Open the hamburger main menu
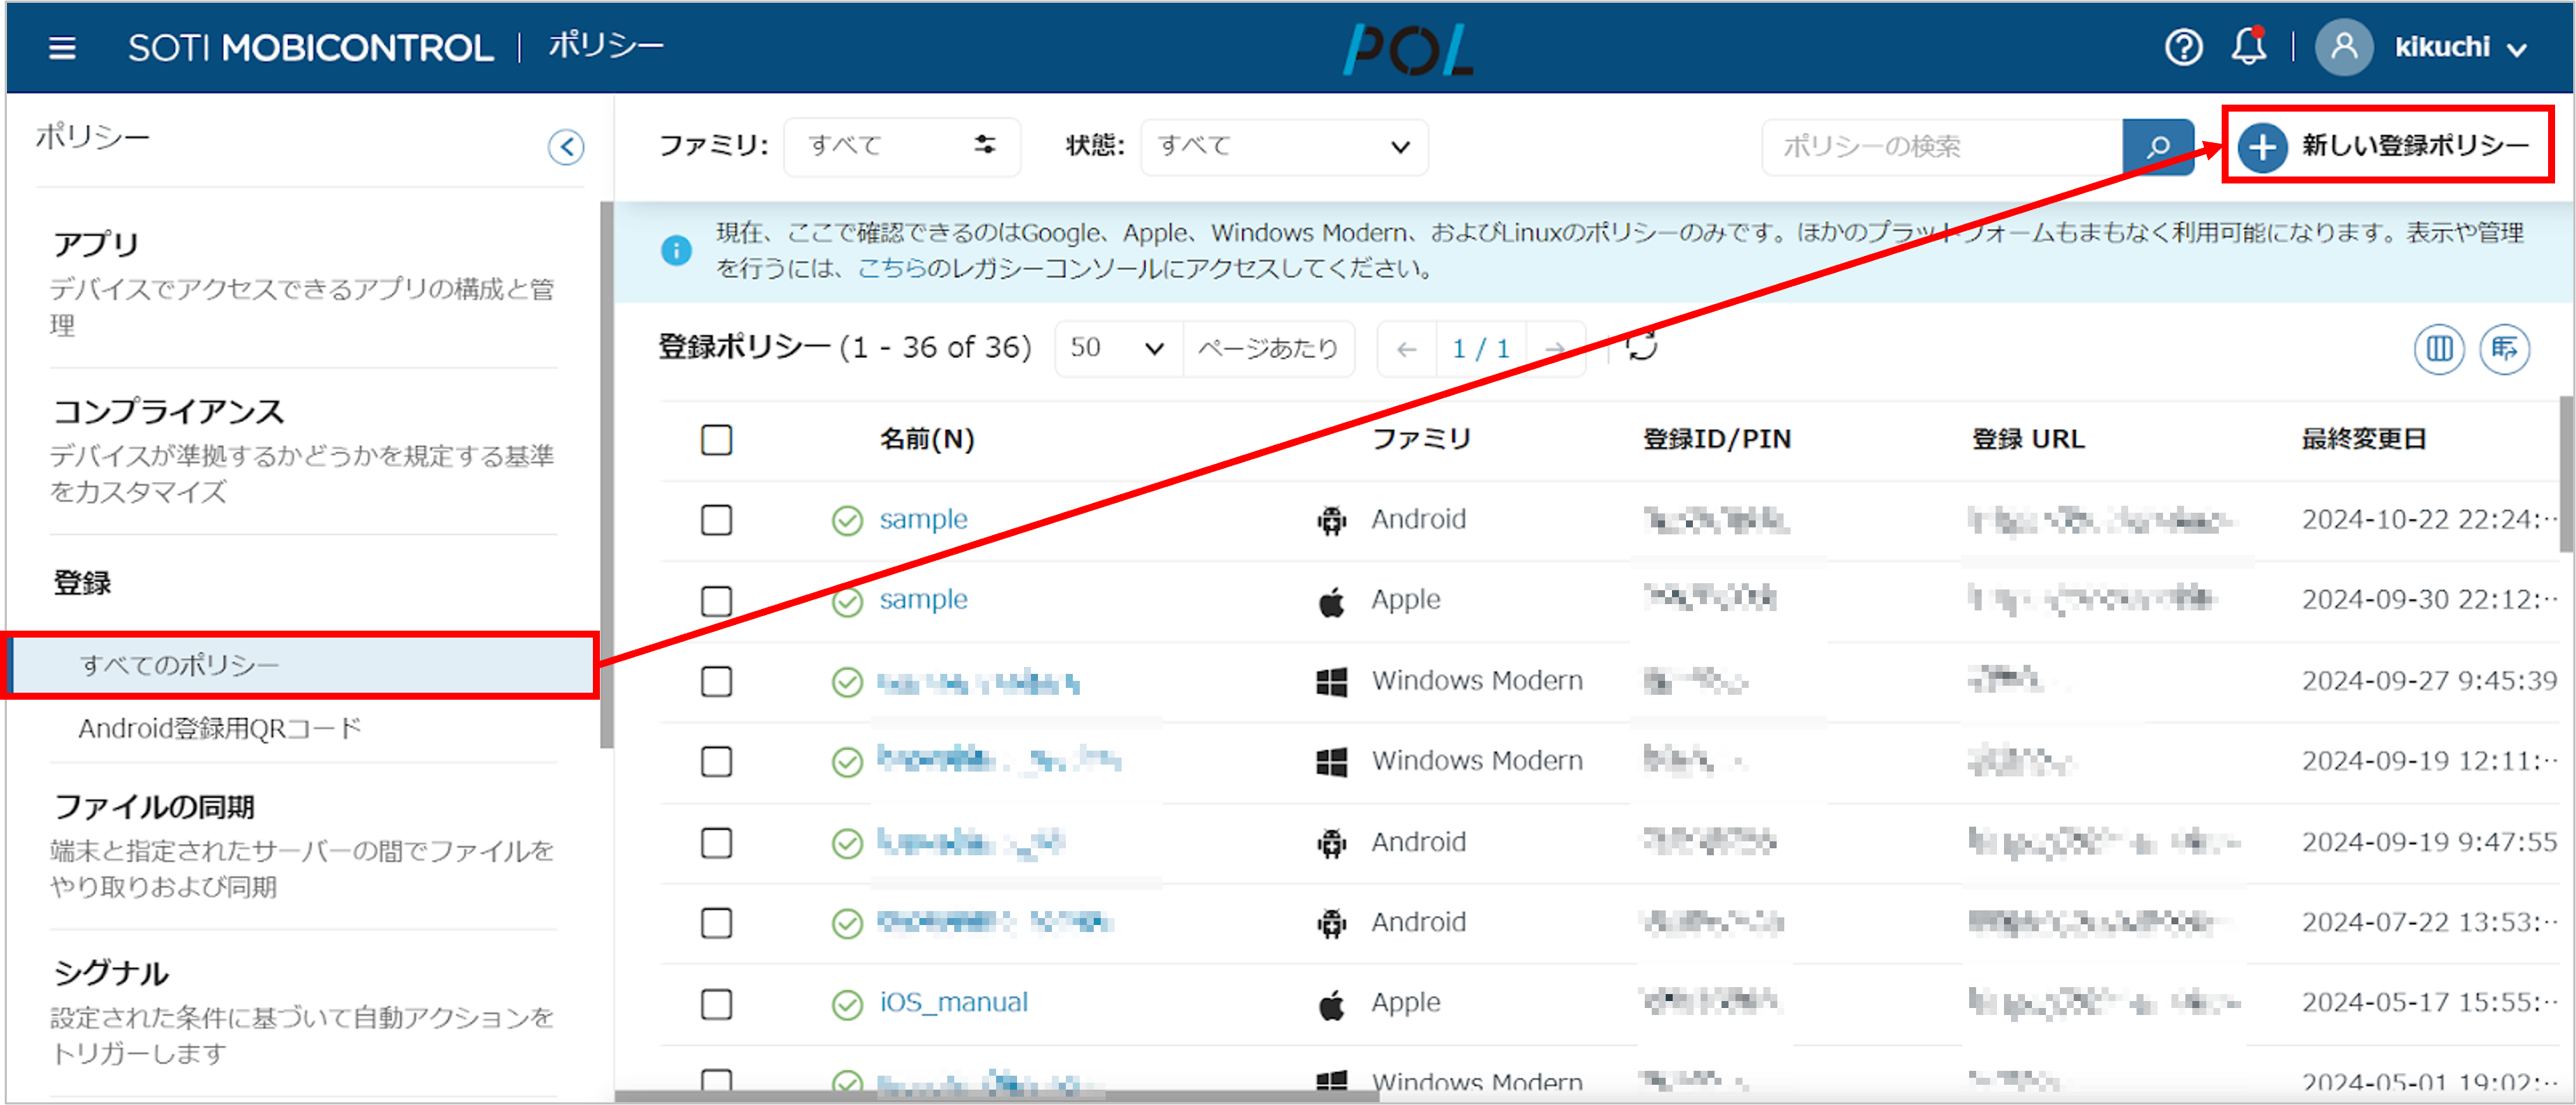The width and height of the screenshot is (2576, 1105). (x=62, y=47)
